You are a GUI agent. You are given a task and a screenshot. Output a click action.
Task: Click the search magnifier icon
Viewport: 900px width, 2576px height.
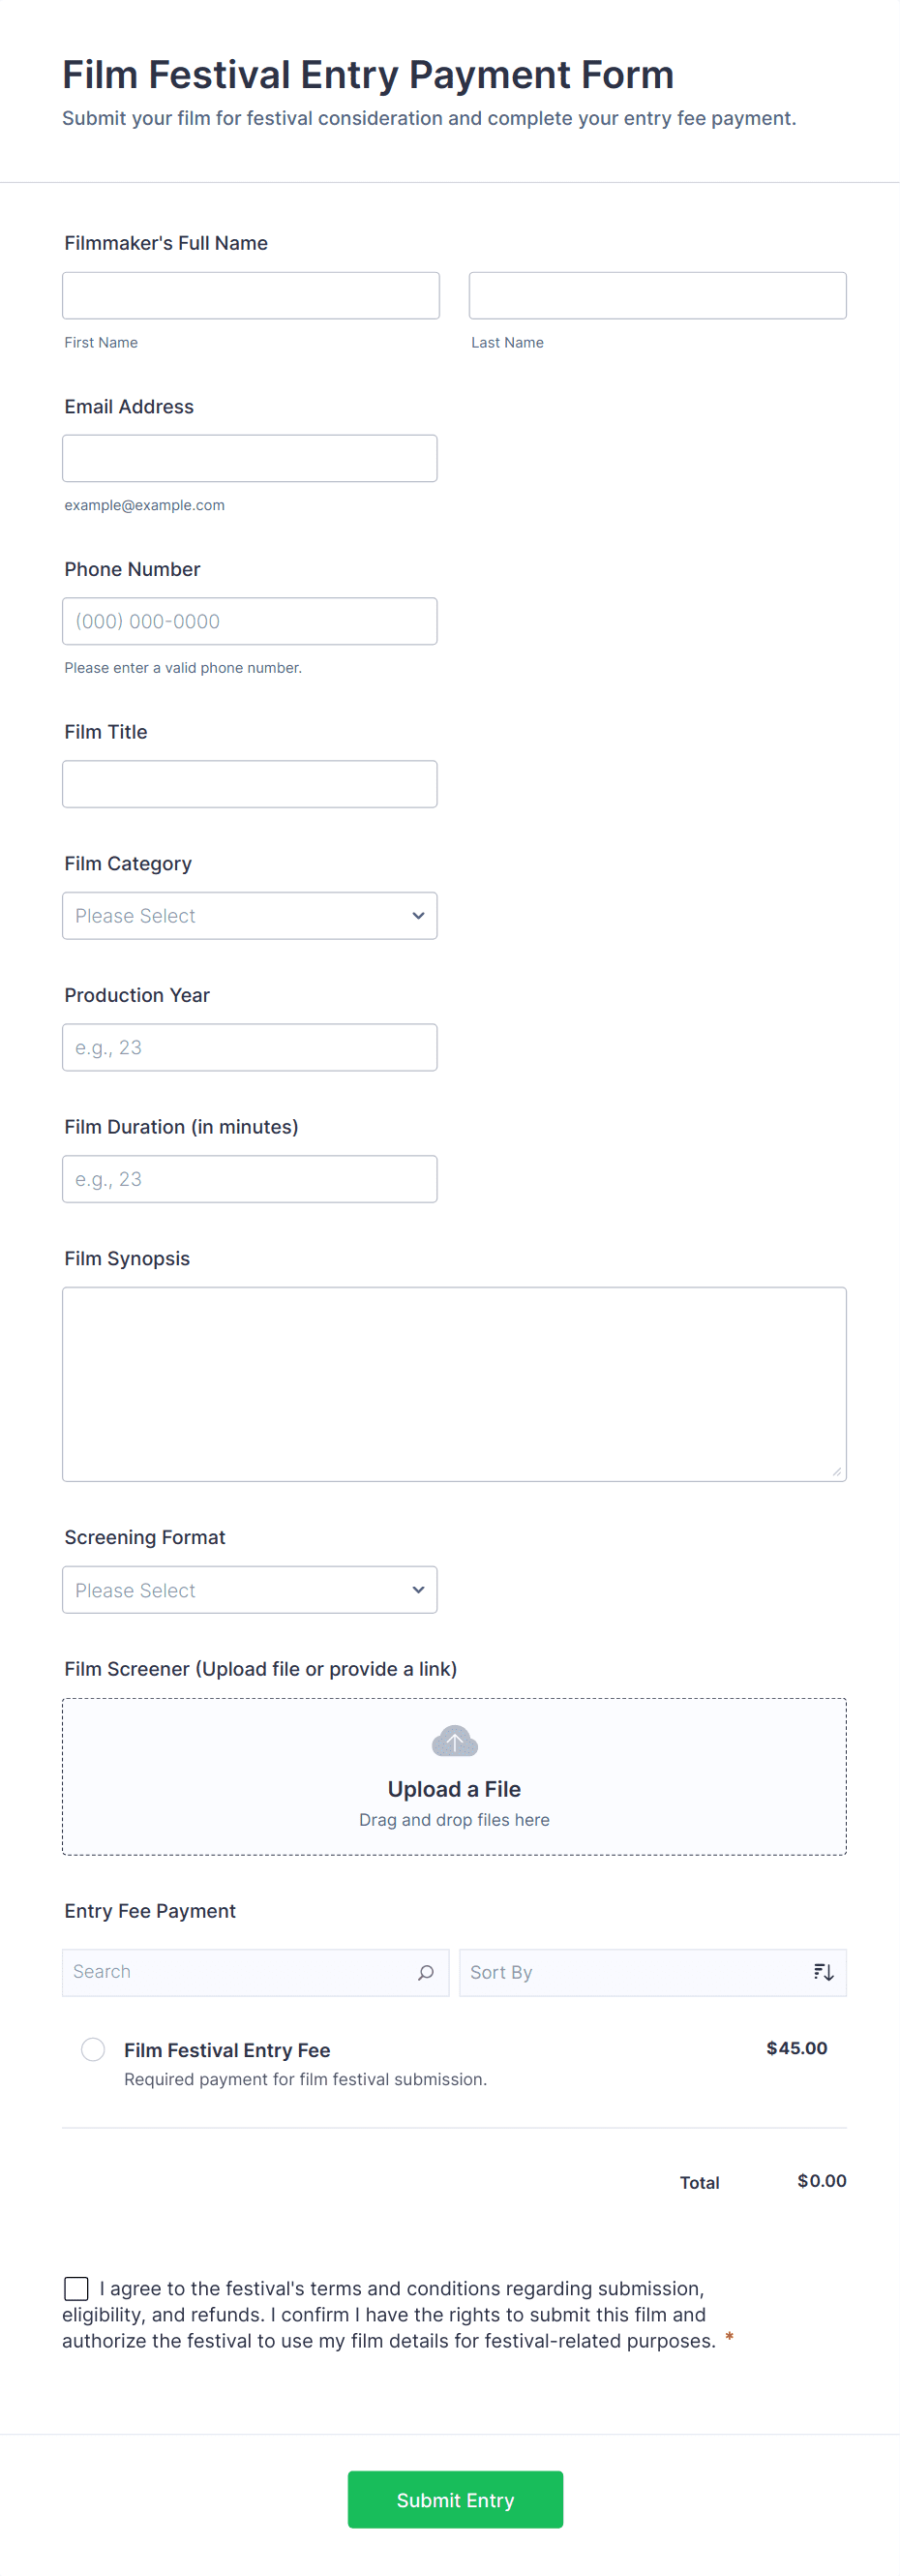pos(426,1972)
